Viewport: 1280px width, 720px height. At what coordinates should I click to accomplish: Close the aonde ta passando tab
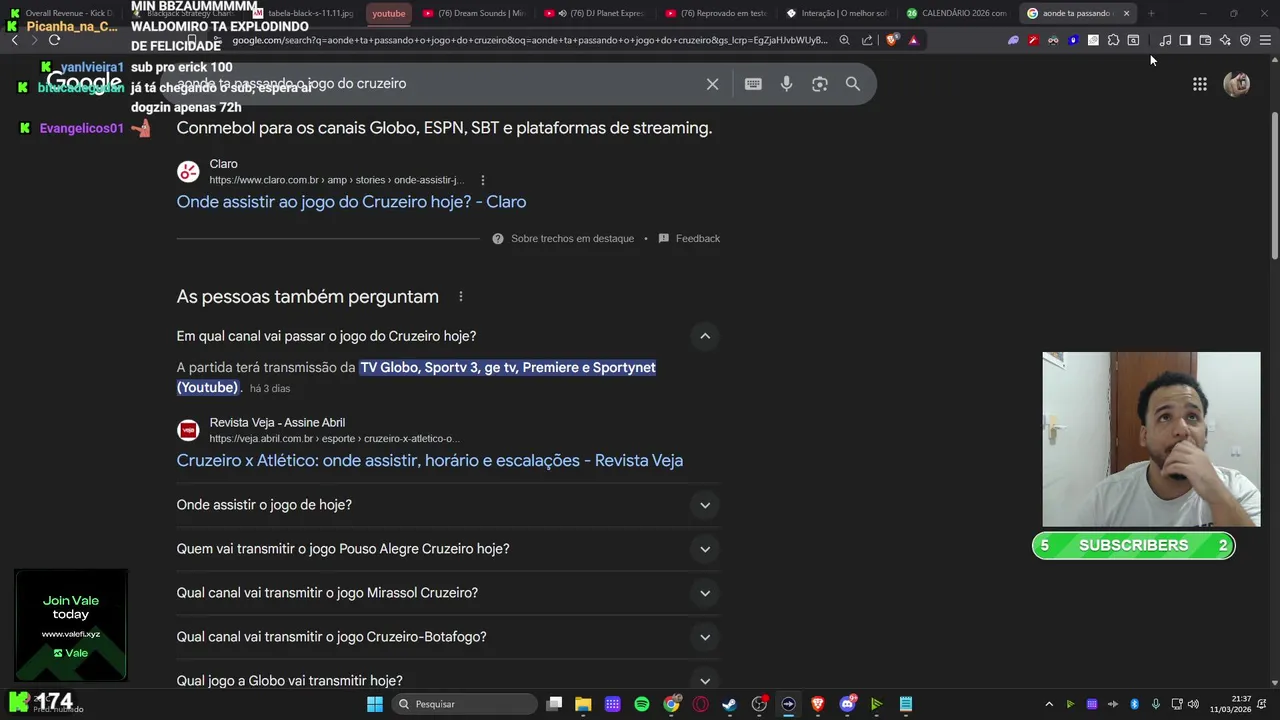[1126, 13]
